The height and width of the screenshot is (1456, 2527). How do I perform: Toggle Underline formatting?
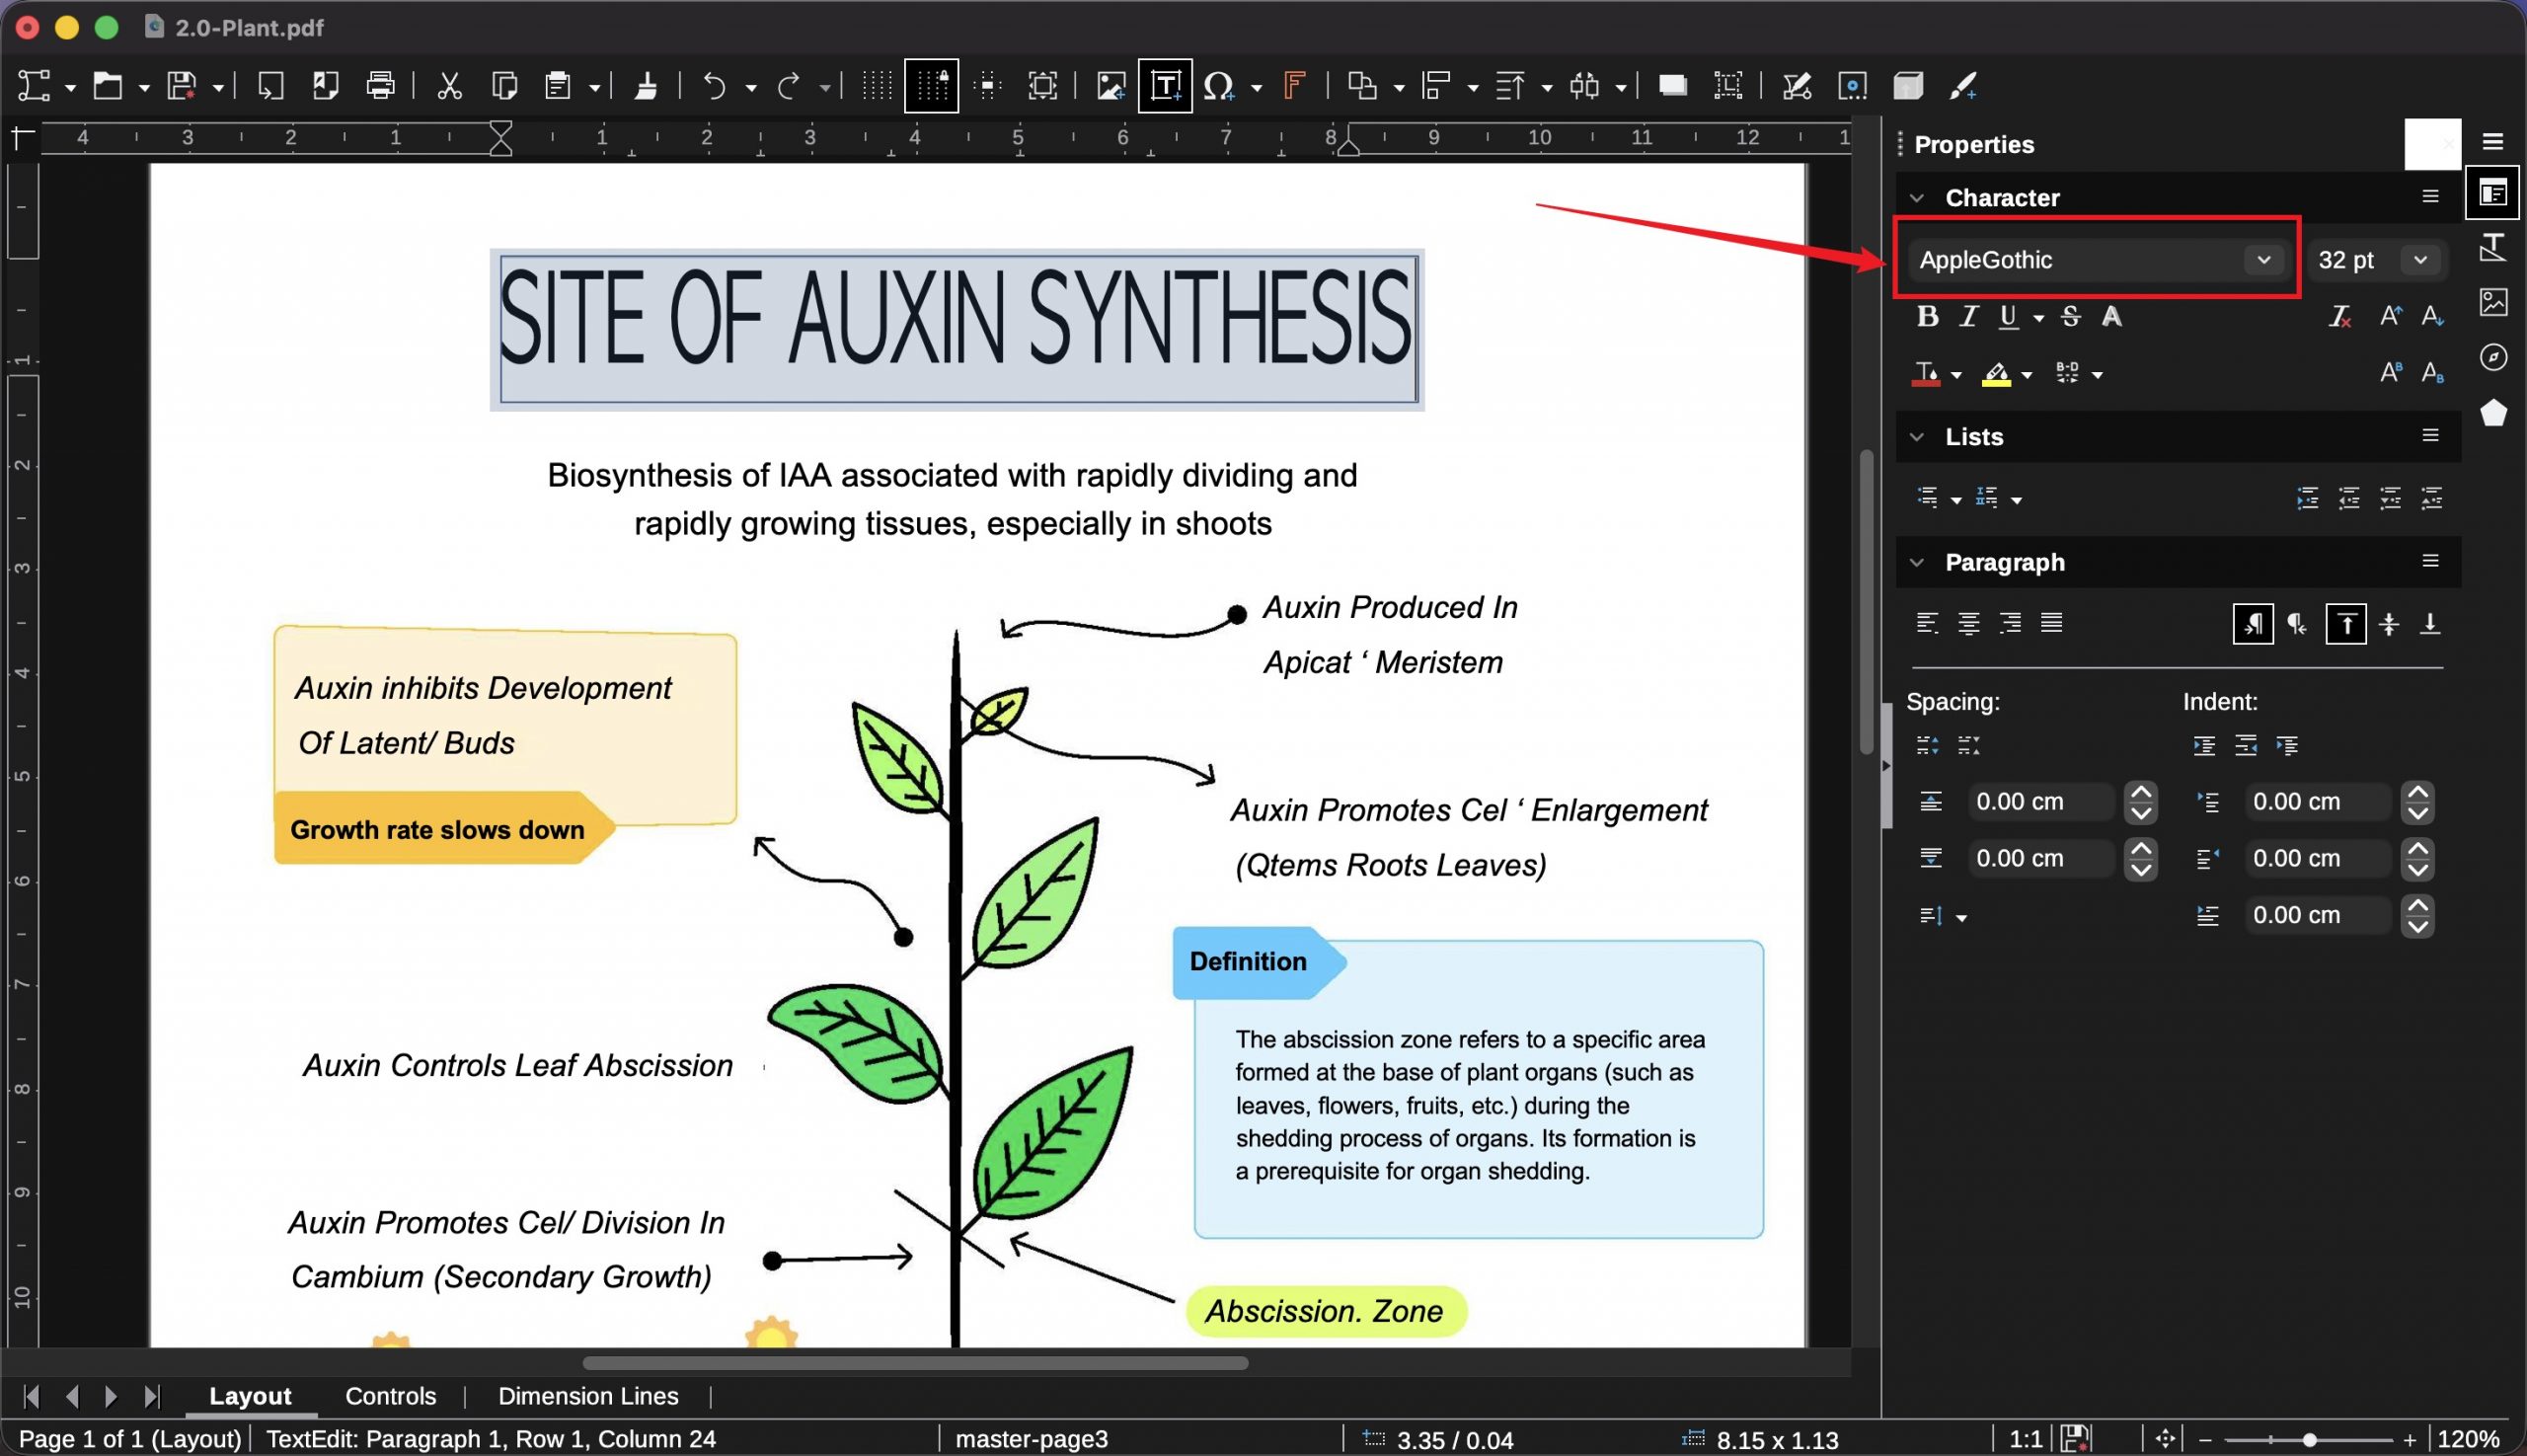2008,317
